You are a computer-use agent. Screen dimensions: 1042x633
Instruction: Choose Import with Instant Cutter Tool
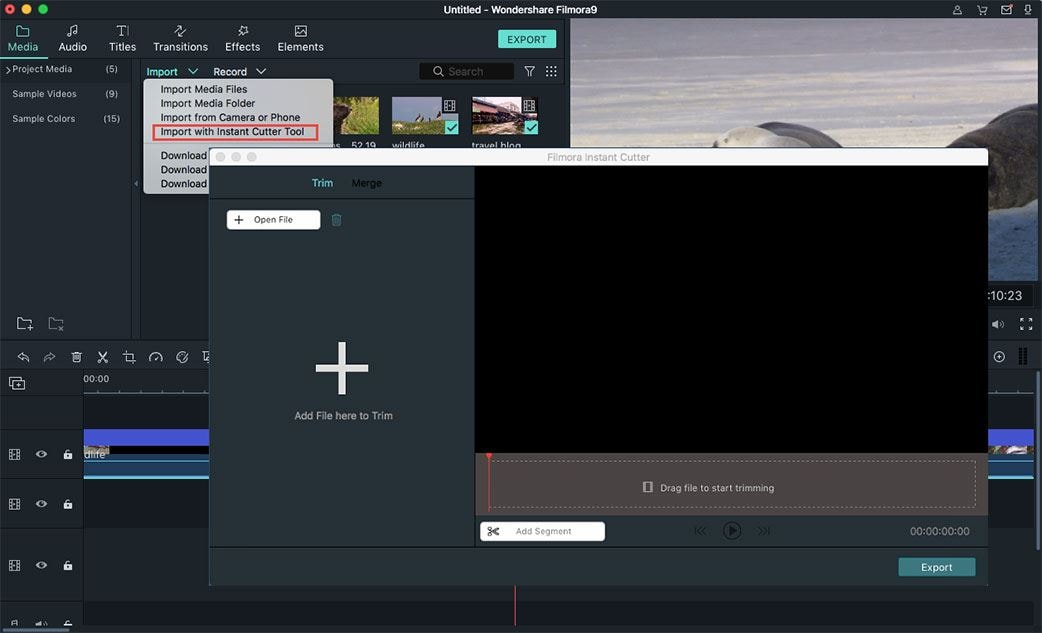[x=235, y=132]
